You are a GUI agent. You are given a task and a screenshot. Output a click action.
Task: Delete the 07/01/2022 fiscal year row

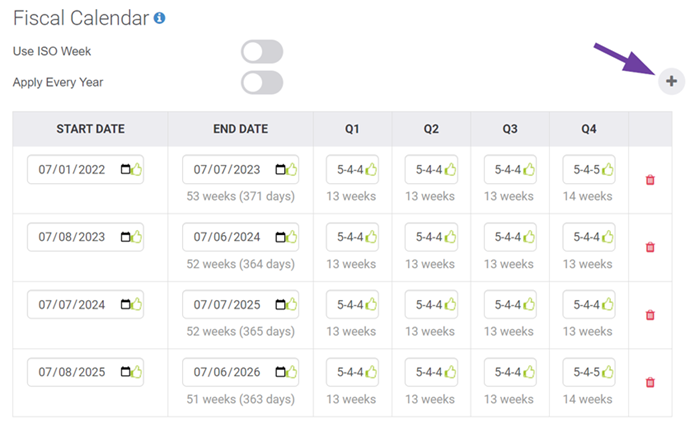pyautogui.click(x=650, y=180)
